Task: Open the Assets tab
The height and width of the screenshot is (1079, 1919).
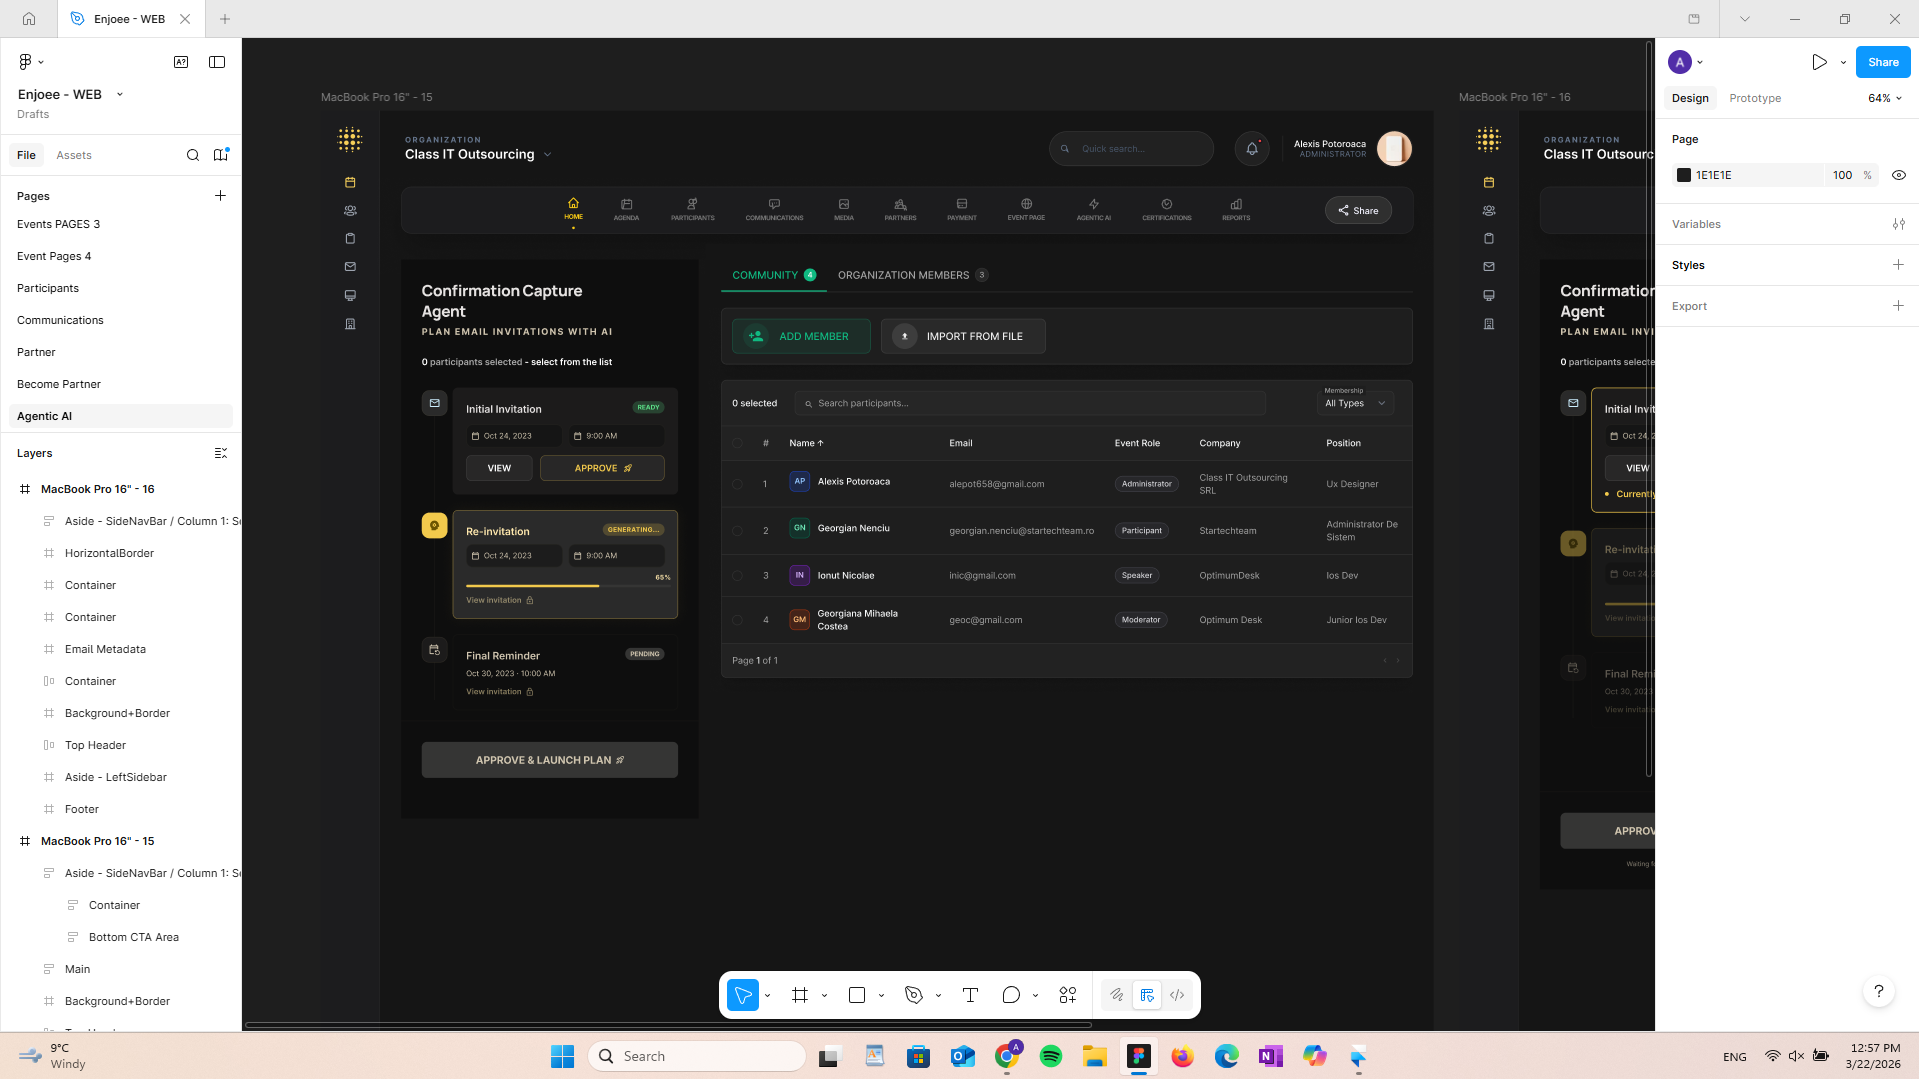Action: (74, 155)
